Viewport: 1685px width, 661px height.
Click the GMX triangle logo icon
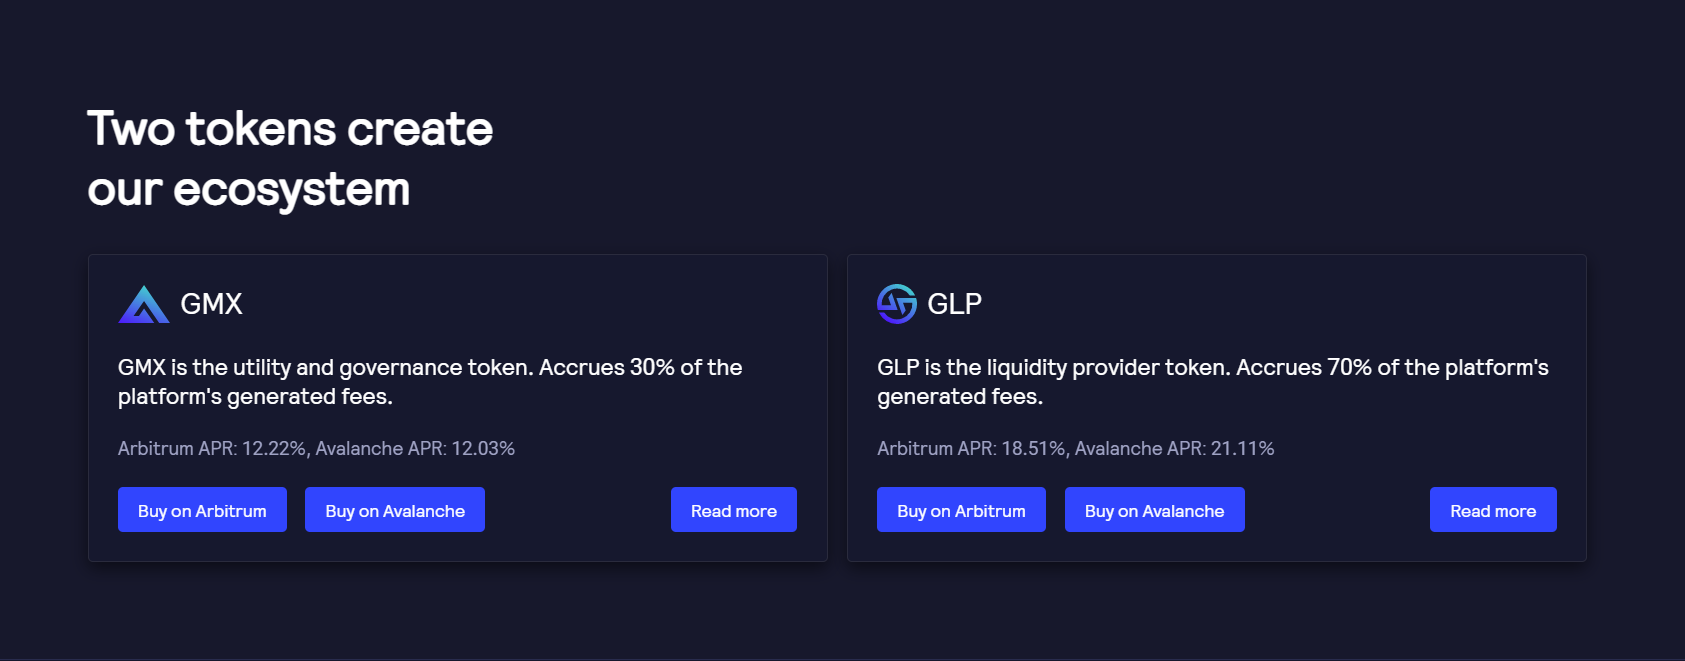tap(144, 305)
